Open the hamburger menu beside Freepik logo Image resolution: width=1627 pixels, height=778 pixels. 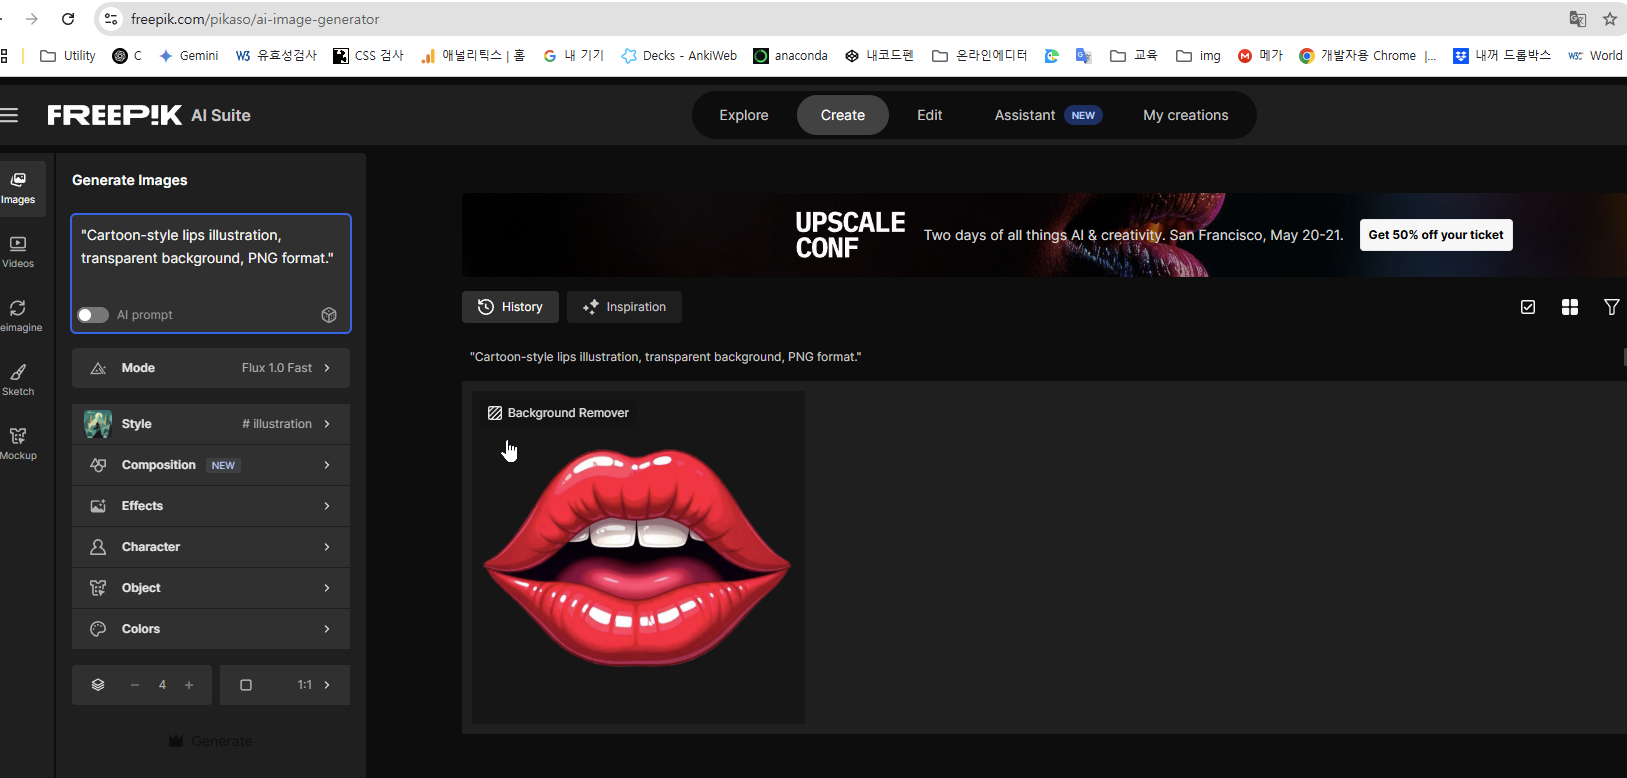(x=10, y=116)
